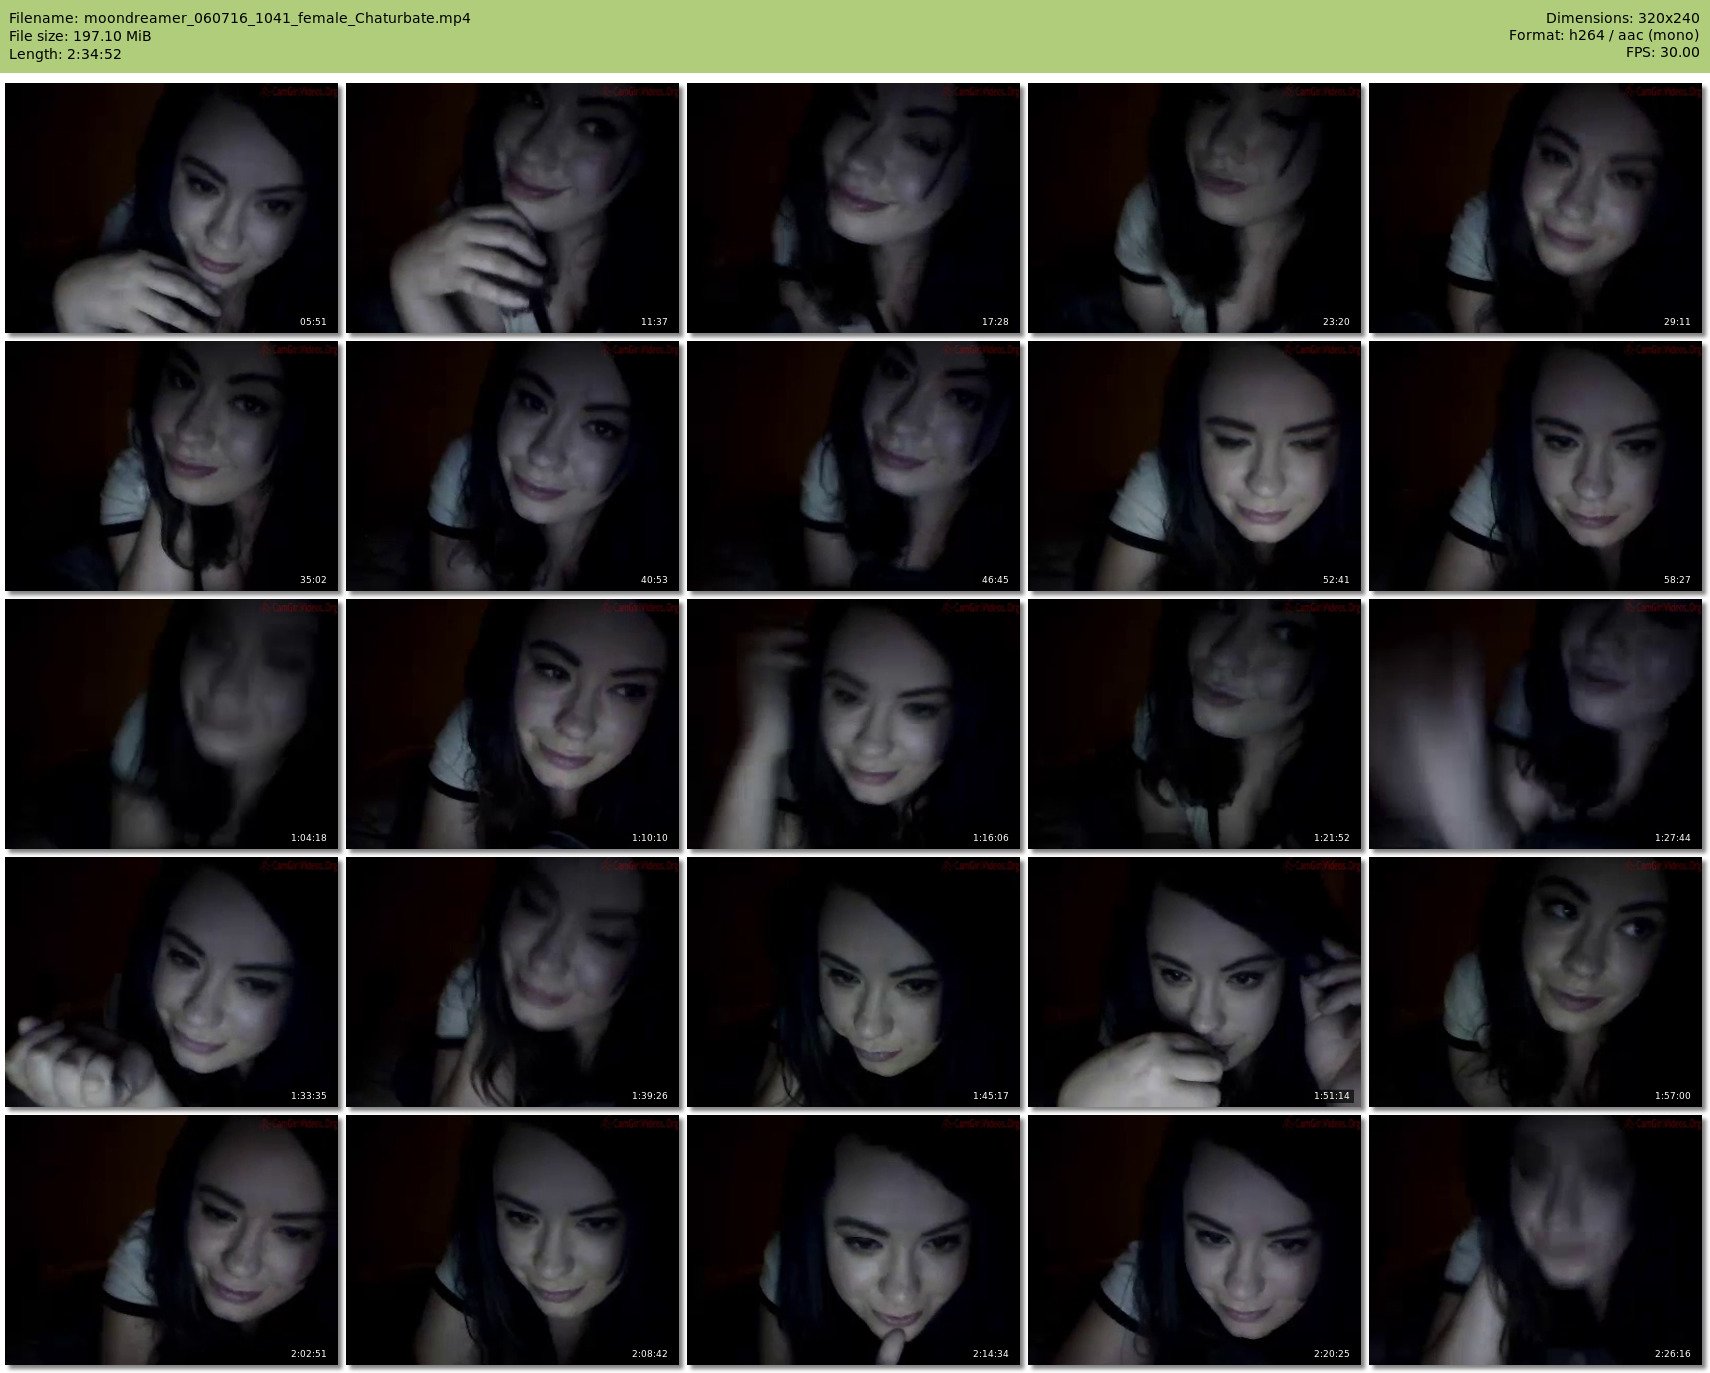
Task: Select the thumbnail timestamped 1:04:18
Action: coord(172,724)
